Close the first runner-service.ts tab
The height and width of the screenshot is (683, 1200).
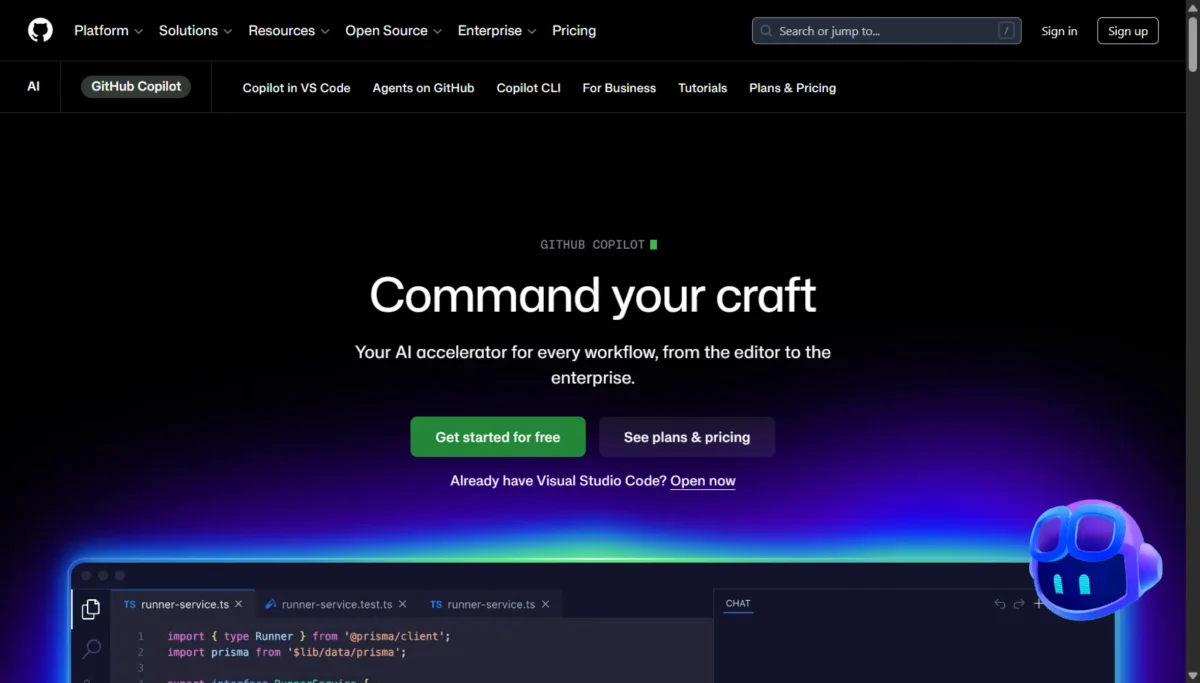239,604
